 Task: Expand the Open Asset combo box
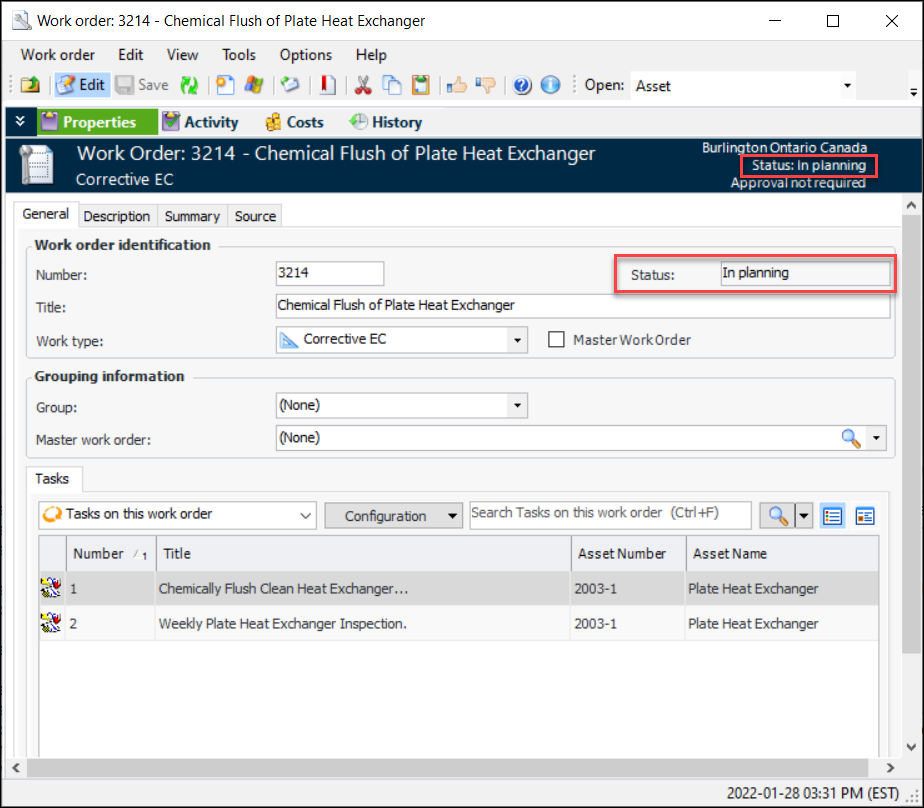[x=847, y=86]
